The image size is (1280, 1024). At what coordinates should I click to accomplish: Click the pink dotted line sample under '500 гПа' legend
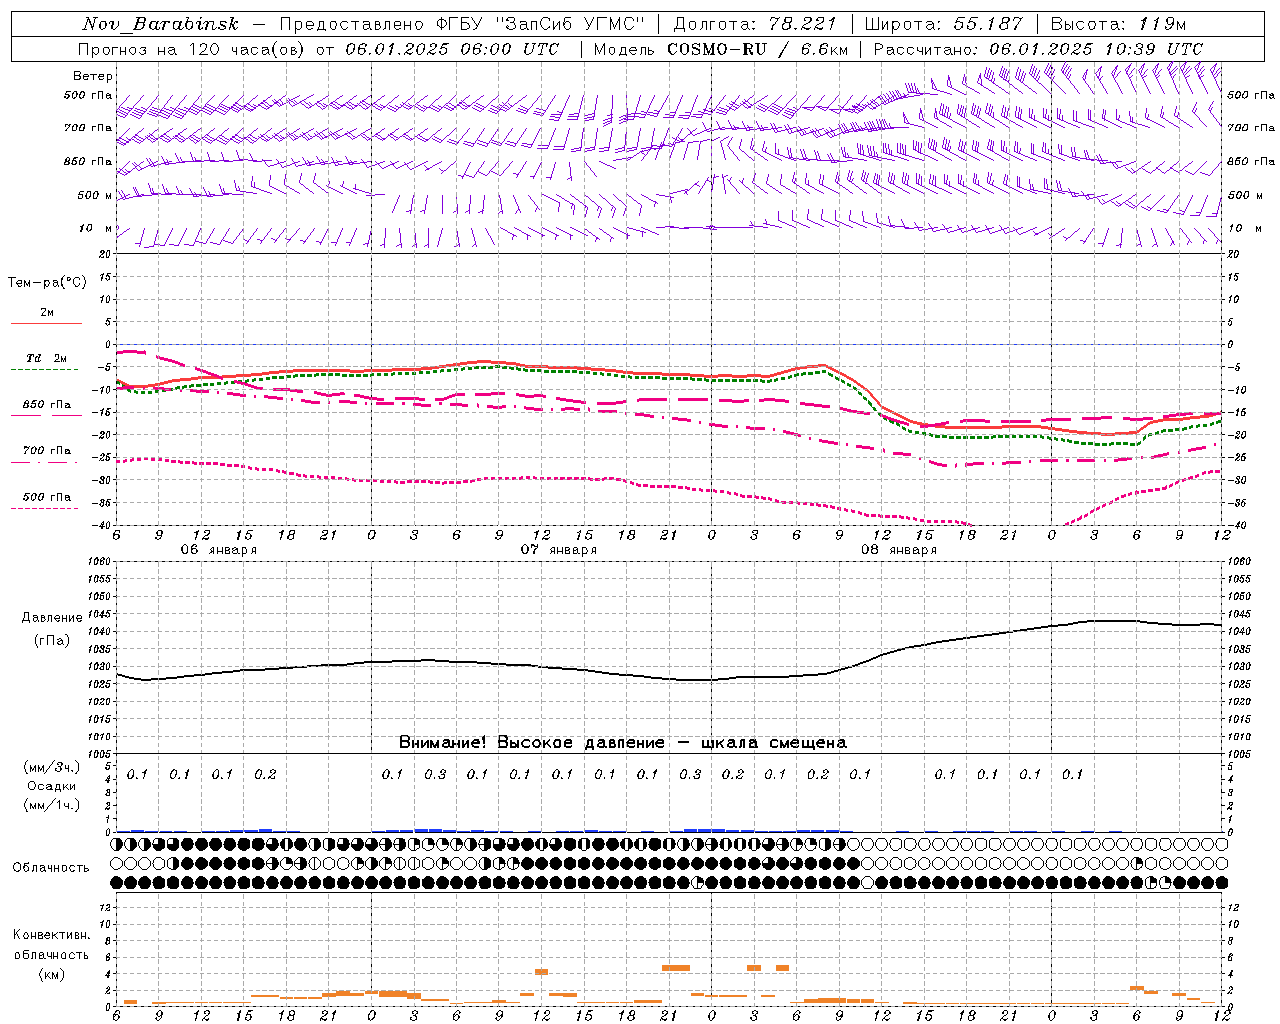45,508
